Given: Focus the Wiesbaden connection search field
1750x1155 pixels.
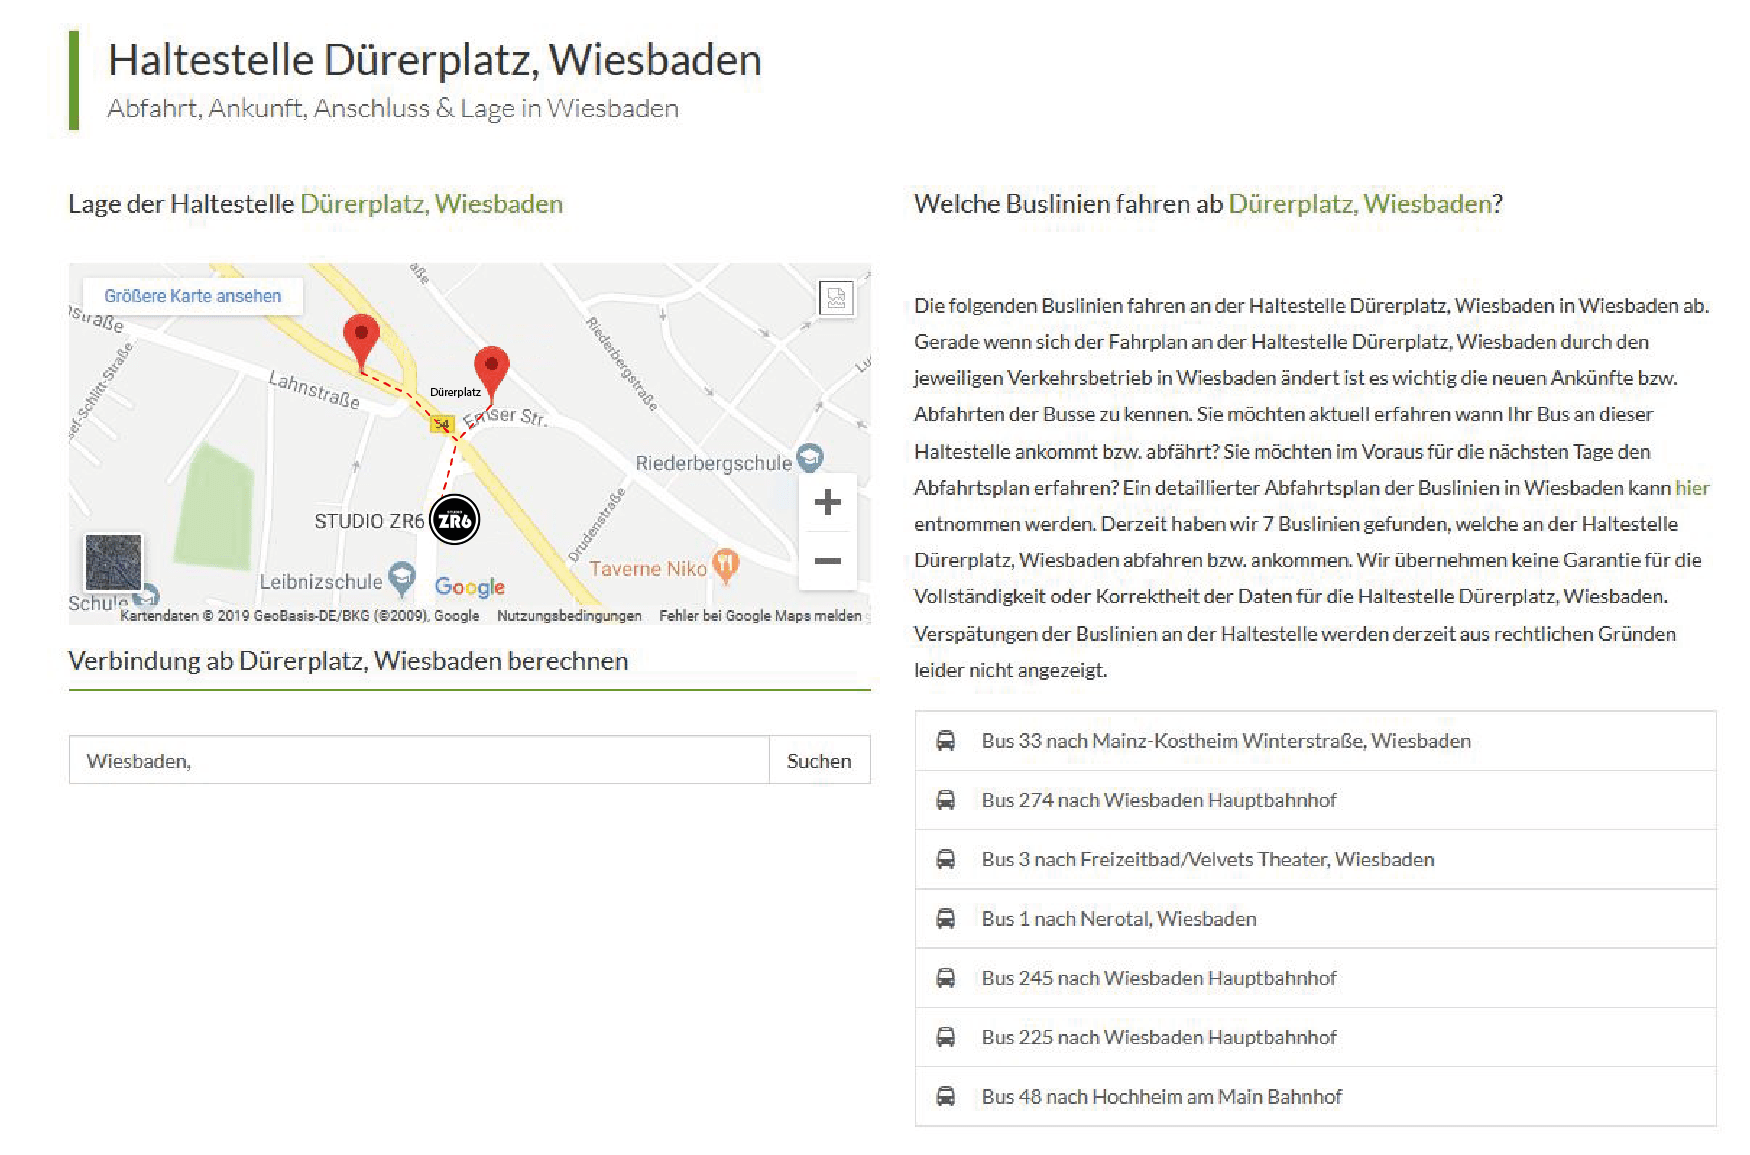Looking at the screenshot, I should (419, 760).
